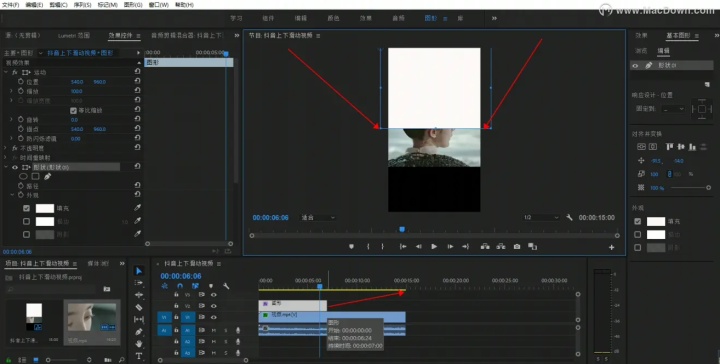This screenshot has width=720, height=364.
Task: Select the Type tool
Action: pos(139,356)
